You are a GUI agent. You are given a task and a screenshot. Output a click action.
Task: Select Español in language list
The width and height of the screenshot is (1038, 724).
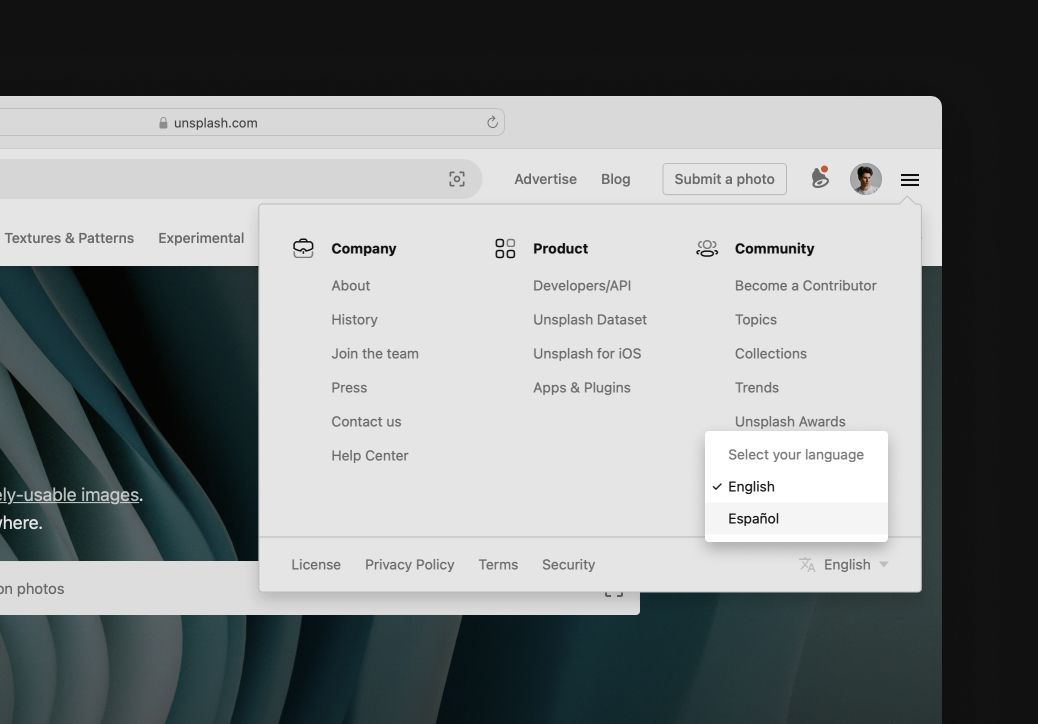tap(796, 518)
